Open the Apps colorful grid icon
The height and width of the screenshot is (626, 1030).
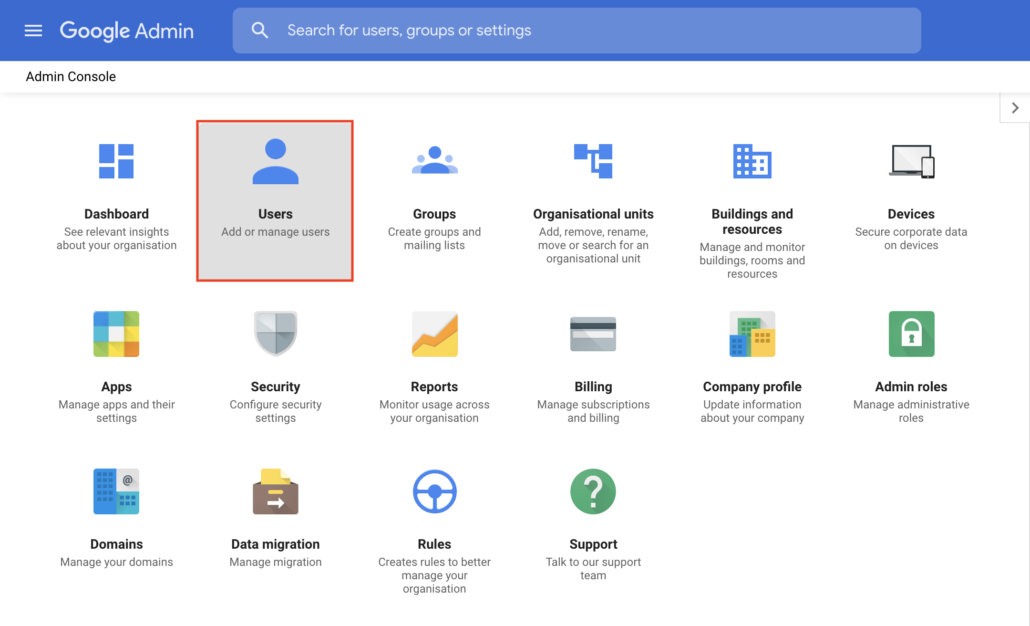click(116, 334)
